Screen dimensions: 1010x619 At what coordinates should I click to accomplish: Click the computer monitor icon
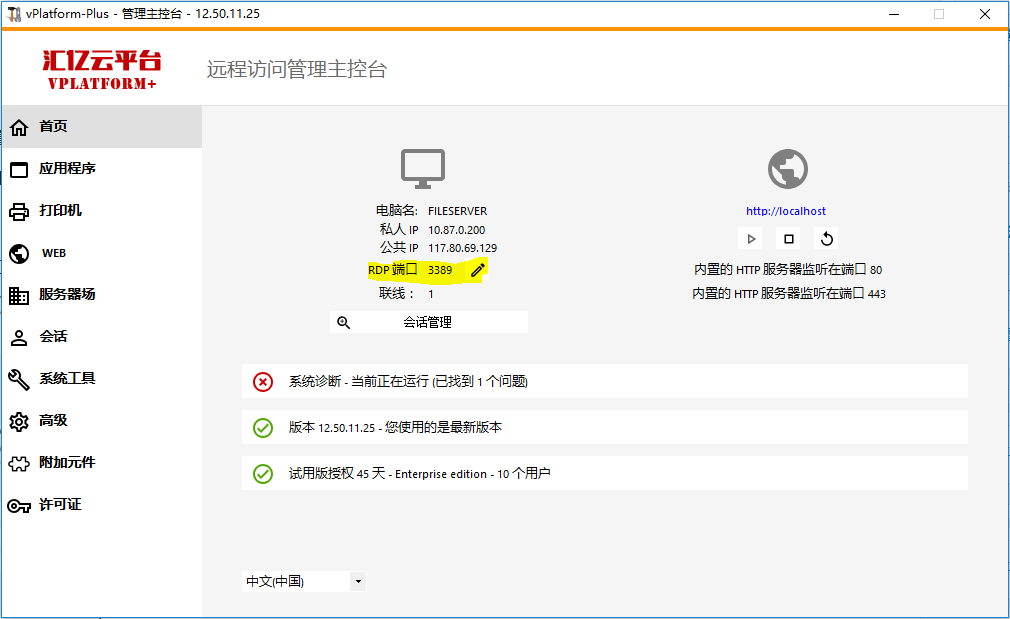click(423, 169)
